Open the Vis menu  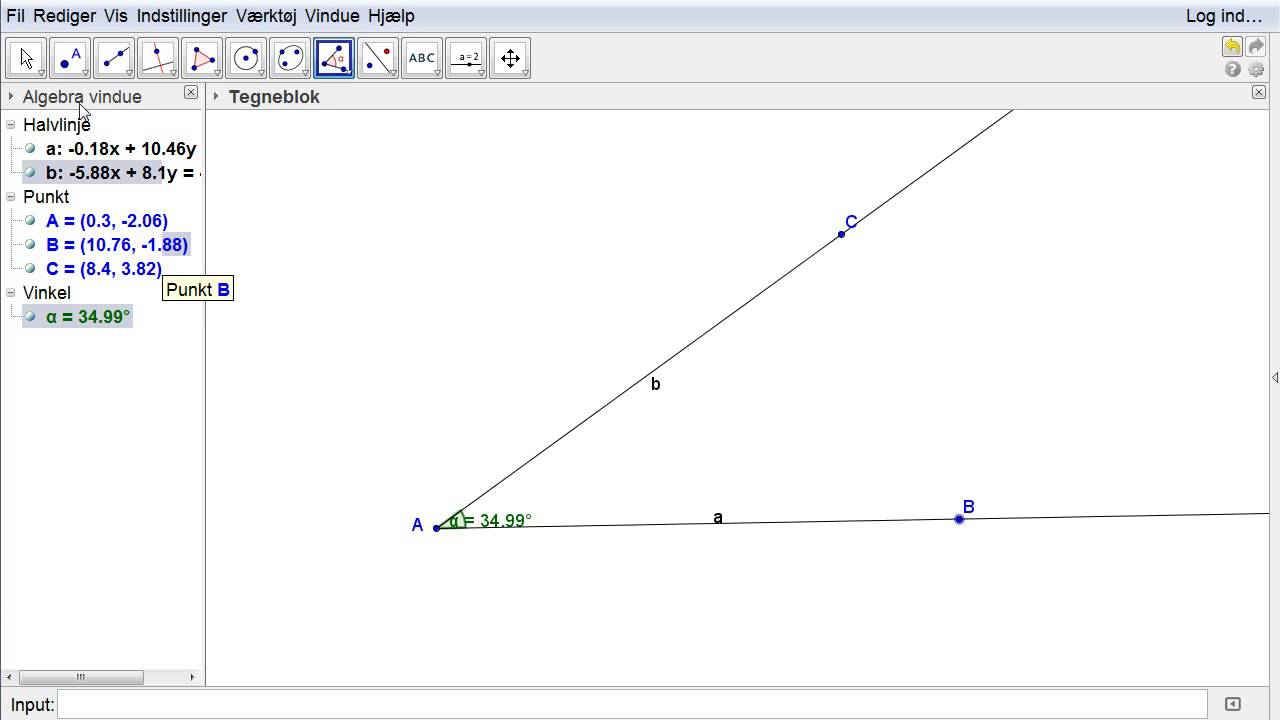tap(116, 16)
